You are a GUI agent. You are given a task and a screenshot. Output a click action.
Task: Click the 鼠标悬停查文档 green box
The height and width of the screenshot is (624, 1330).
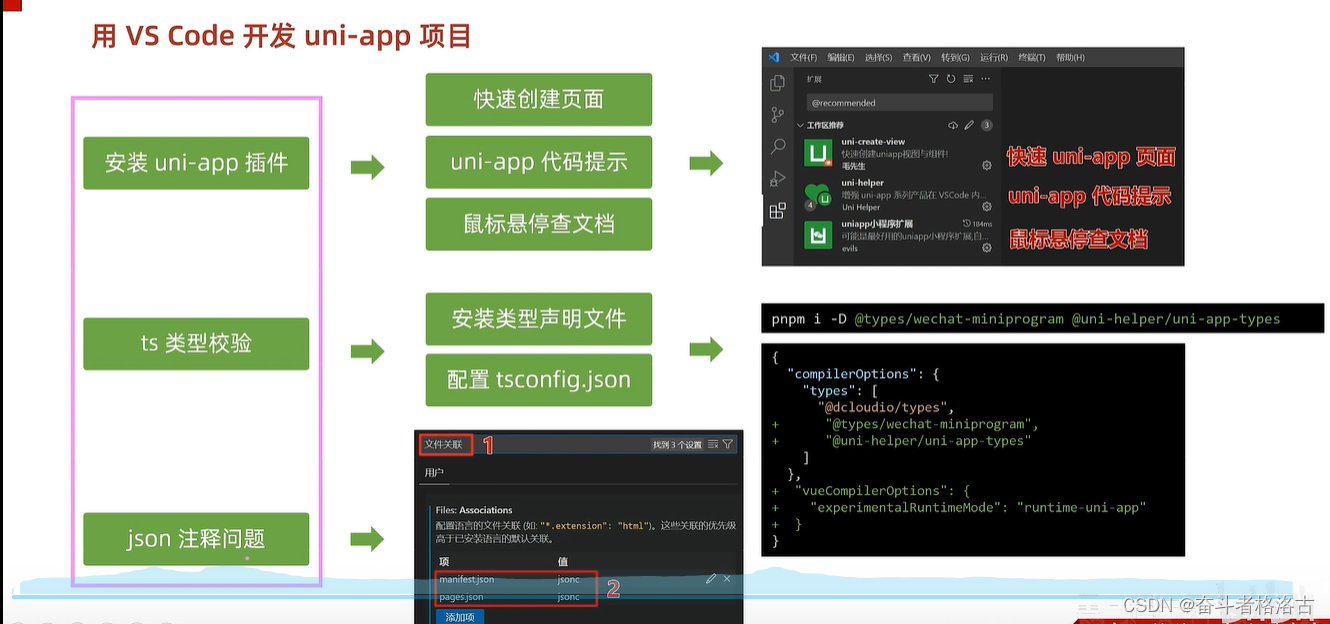539,223
